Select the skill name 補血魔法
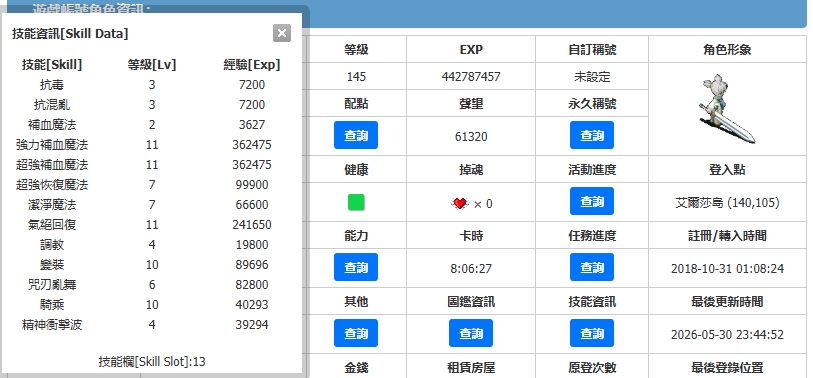The width and height of the screenshot is (813, 378). click(x=52, y=125)
